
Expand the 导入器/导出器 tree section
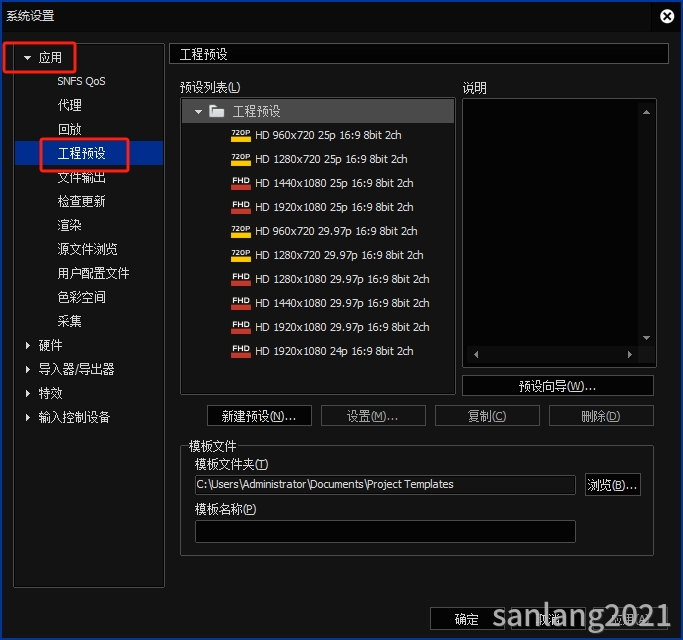28,369
